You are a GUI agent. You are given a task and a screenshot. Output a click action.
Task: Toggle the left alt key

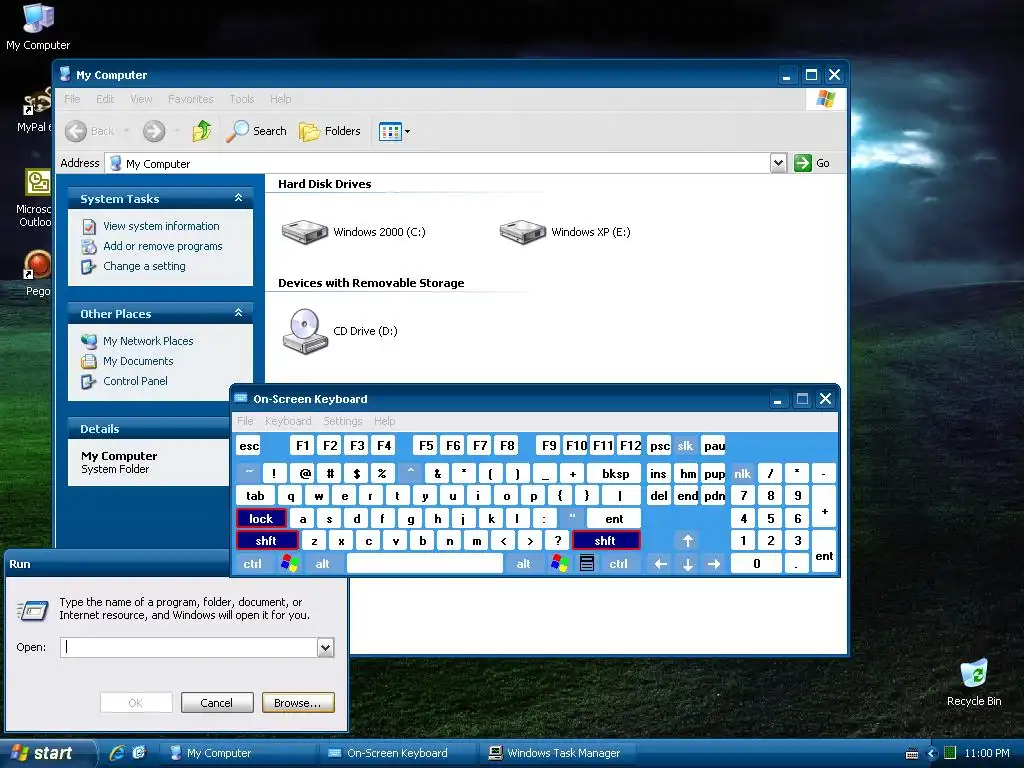tap(323, 564)
